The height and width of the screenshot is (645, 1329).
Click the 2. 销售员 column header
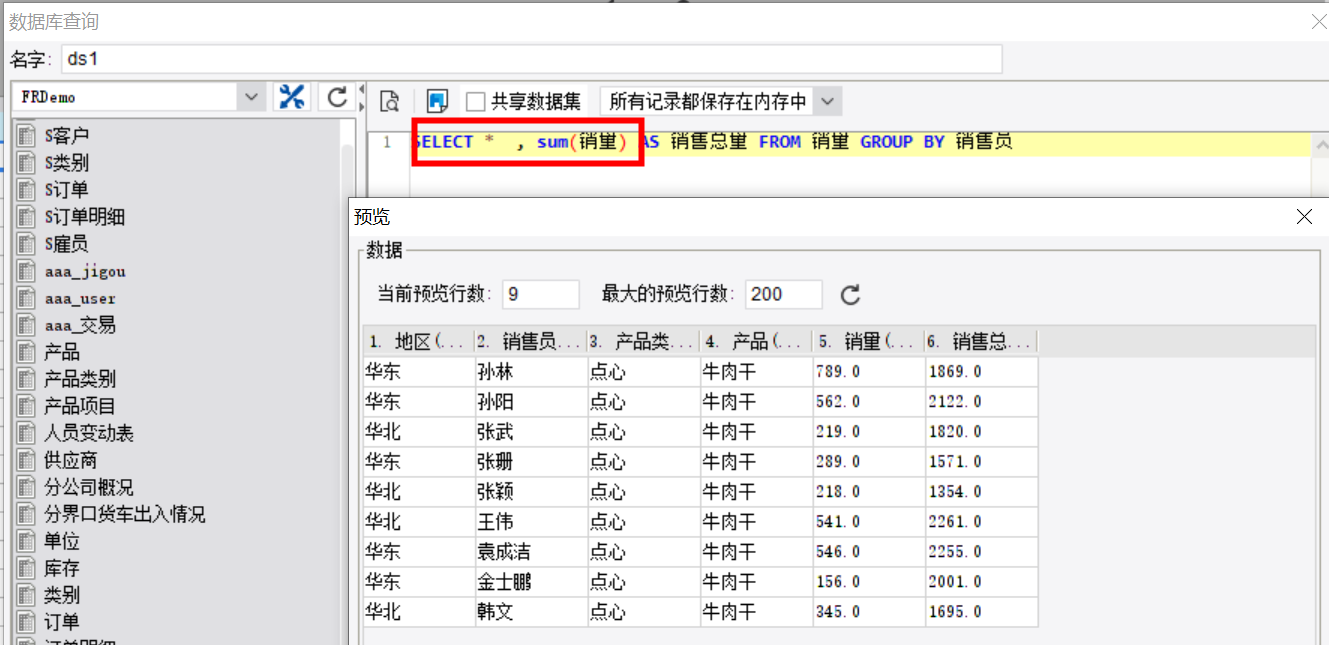click(x=531, y=342)
